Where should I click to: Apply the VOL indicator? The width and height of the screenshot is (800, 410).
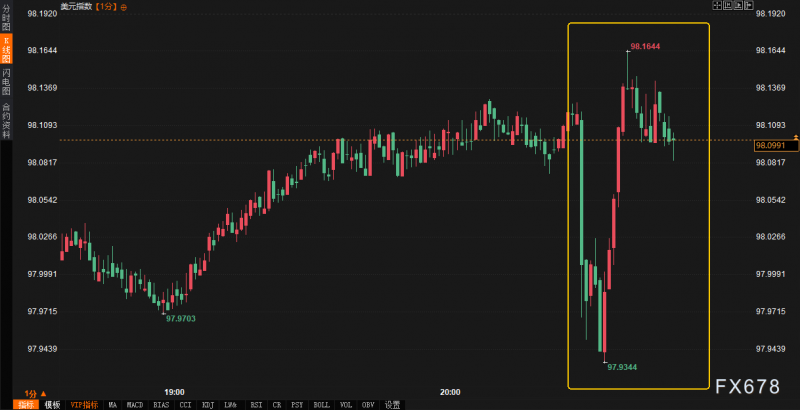point(346,405)
